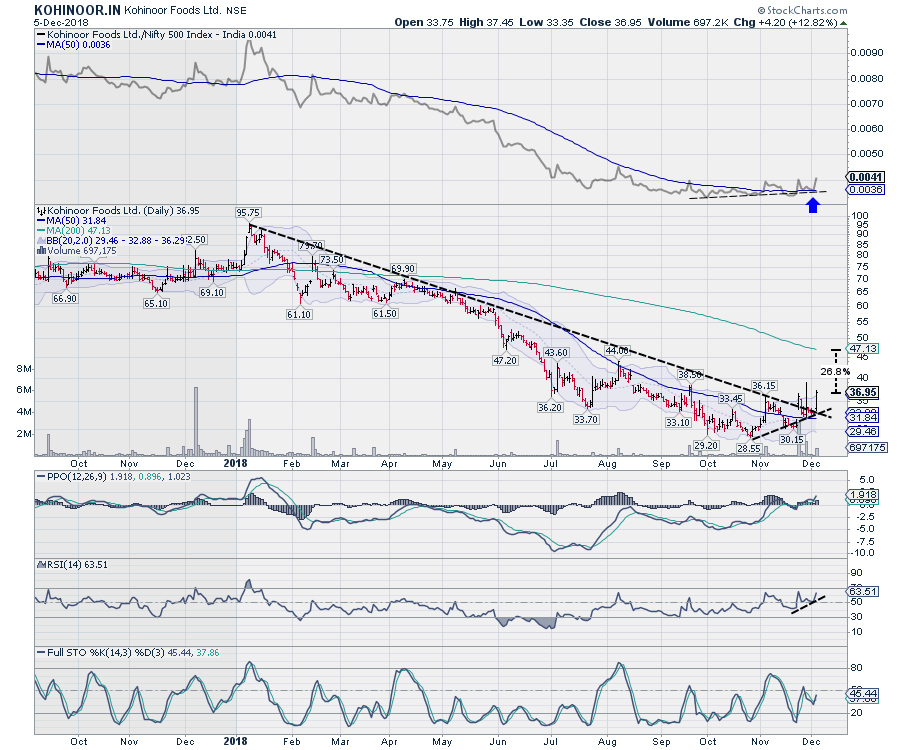The width and height of the screenshot is (900, 750).
Task: Click the blue up arrow in relative strength panel
Action: pyautogui.click(x=814, y=206)
